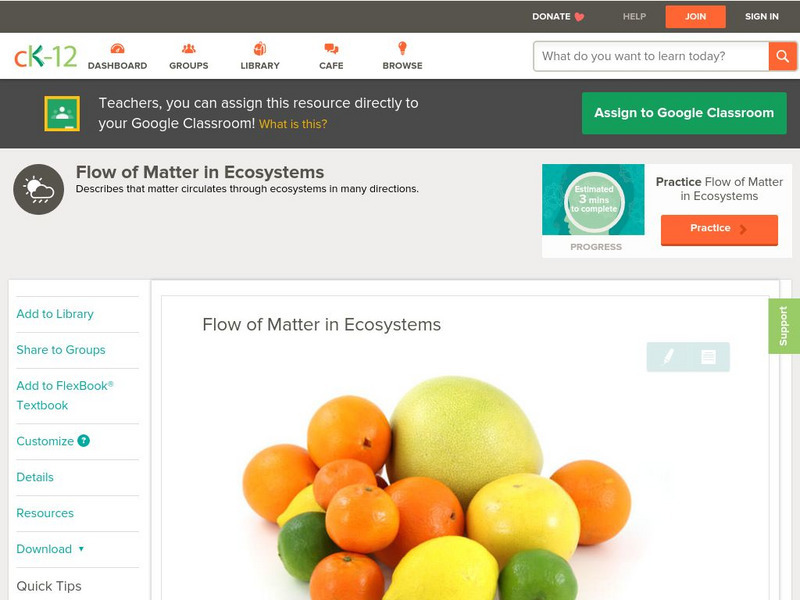The image size is (800, 600).
Task: Click Assign to Google Classroom button
Action: point(684,113)
